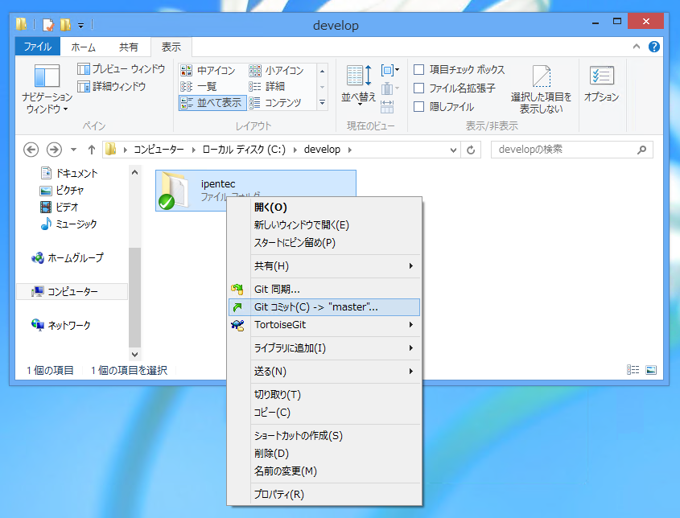This screenshot has height=518, width=680.
Task: Click ローカル ディスク (C:) breadcrumb
Action: [x=244, y=150]
